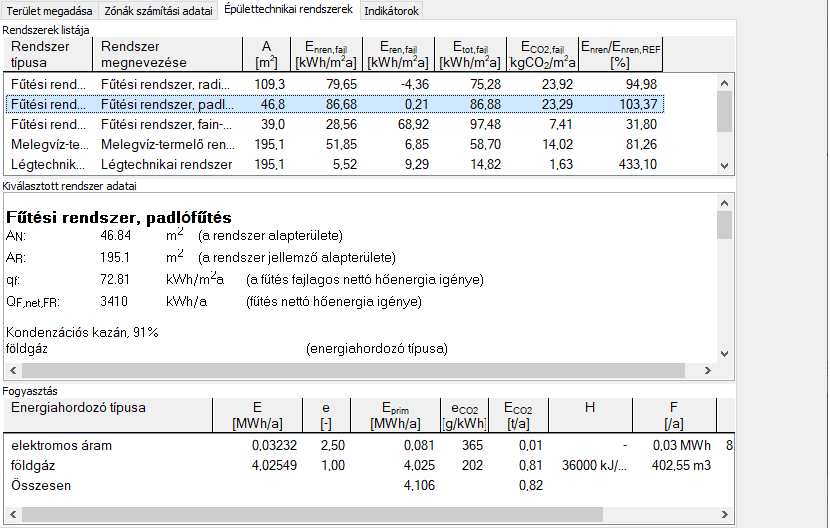Select the földgáz consumption row
830x528 pixels.
(x=369, y=466)
